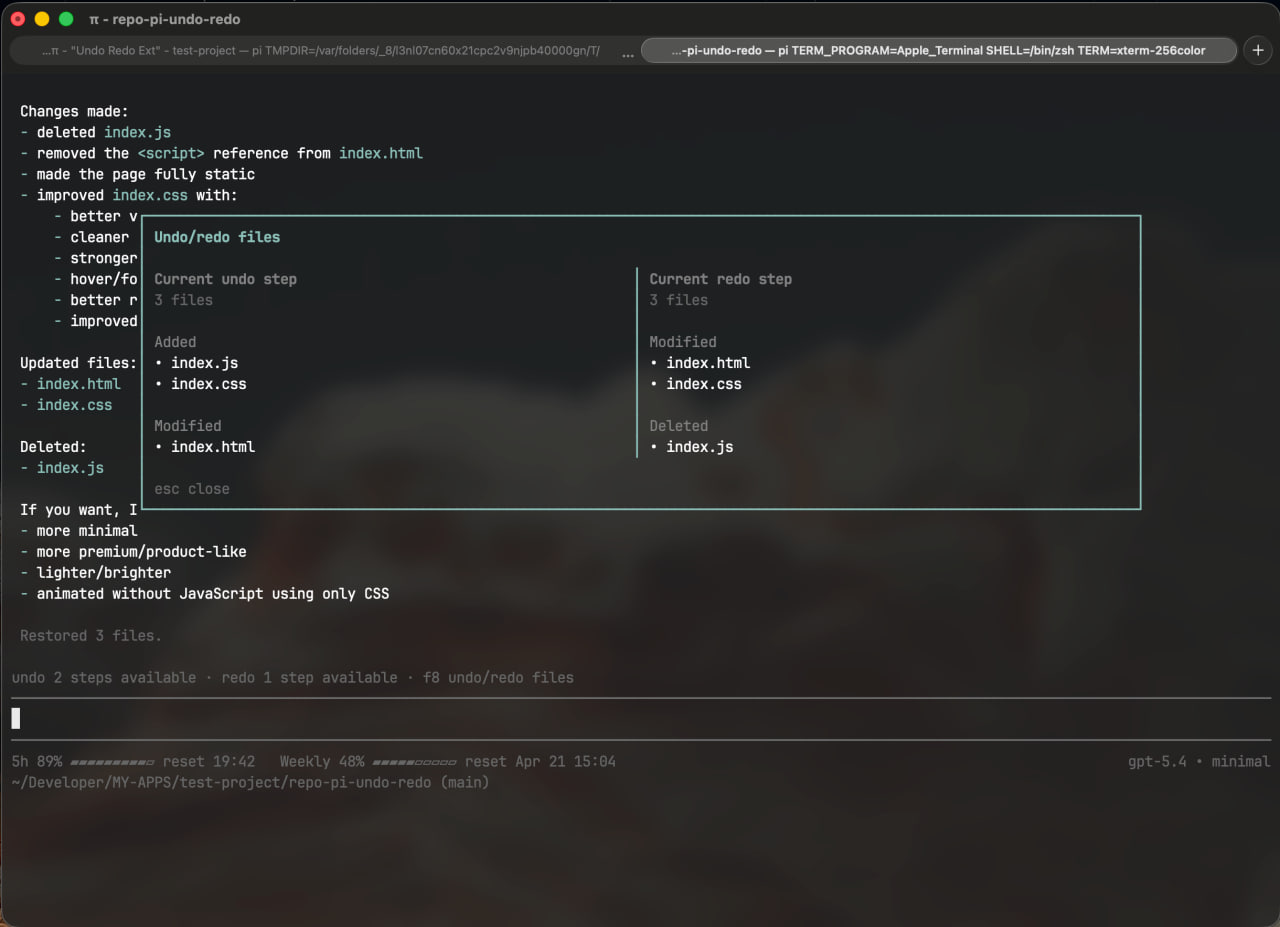The image size is (1280, 927).
Task: Click "animated without JavaScript using only CSS"
Action: point(213,594)
